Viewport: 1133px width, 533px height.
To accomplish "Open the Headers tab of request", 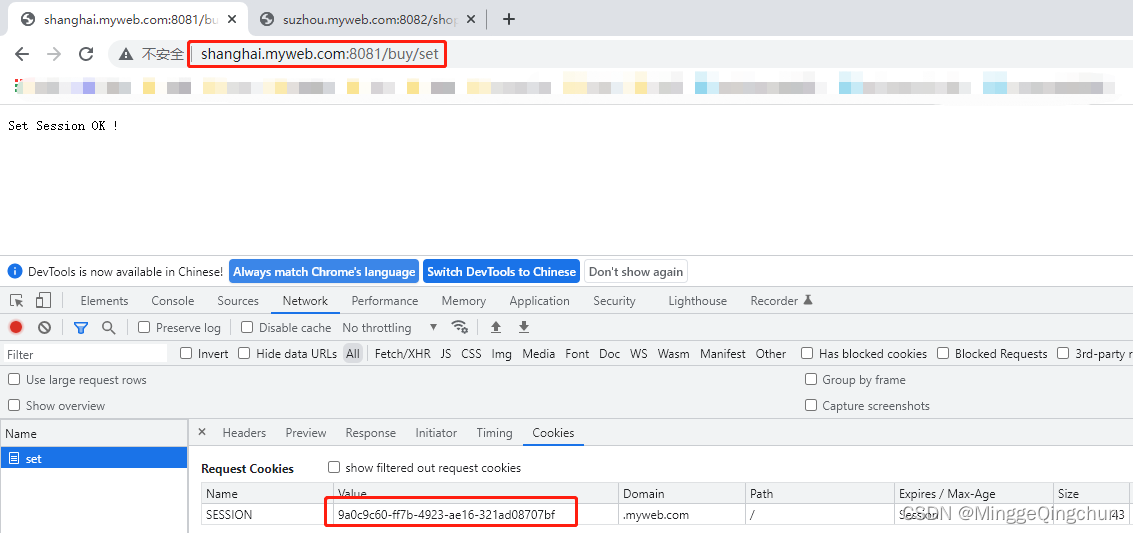I will [x=244, y=433].
